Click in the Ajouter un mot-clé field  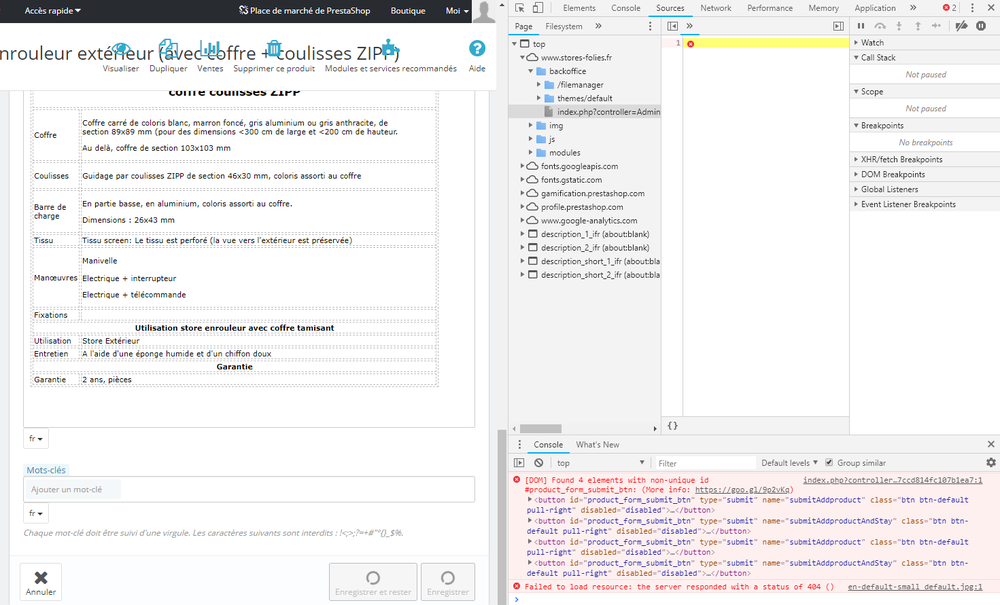click(x=249, y=490)
